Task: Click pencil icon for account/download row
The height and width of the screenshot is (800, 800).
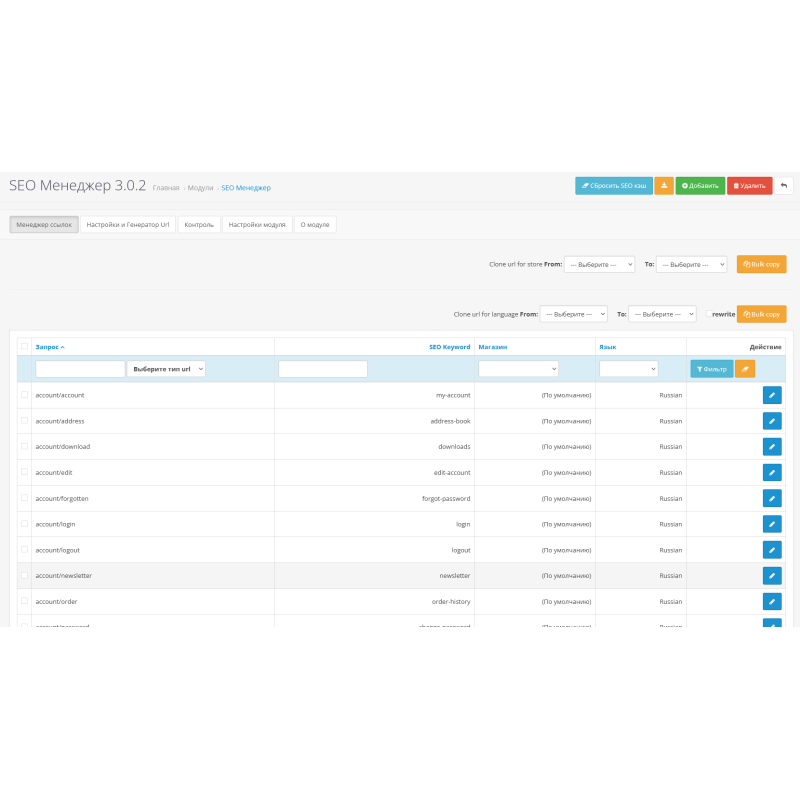Action: [772, 447]
